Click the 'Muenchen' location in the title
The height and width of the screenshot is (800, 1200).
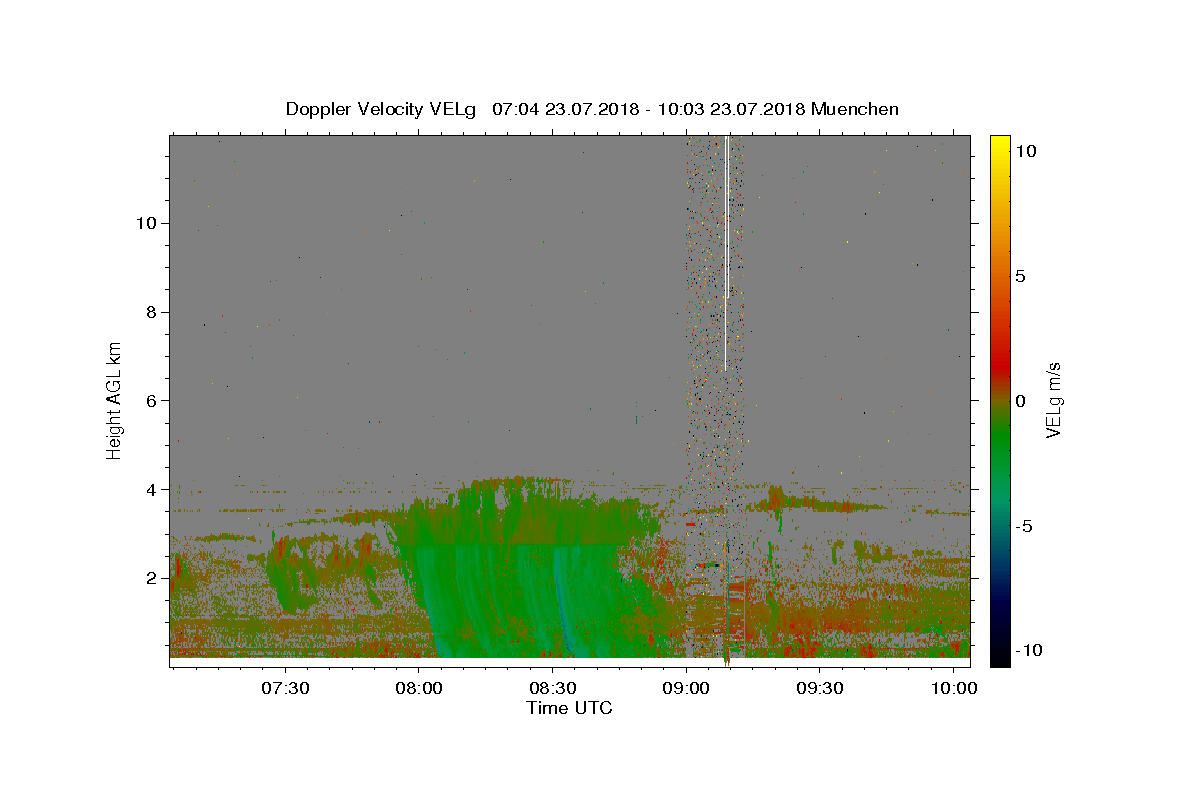(x=855, y=109)
